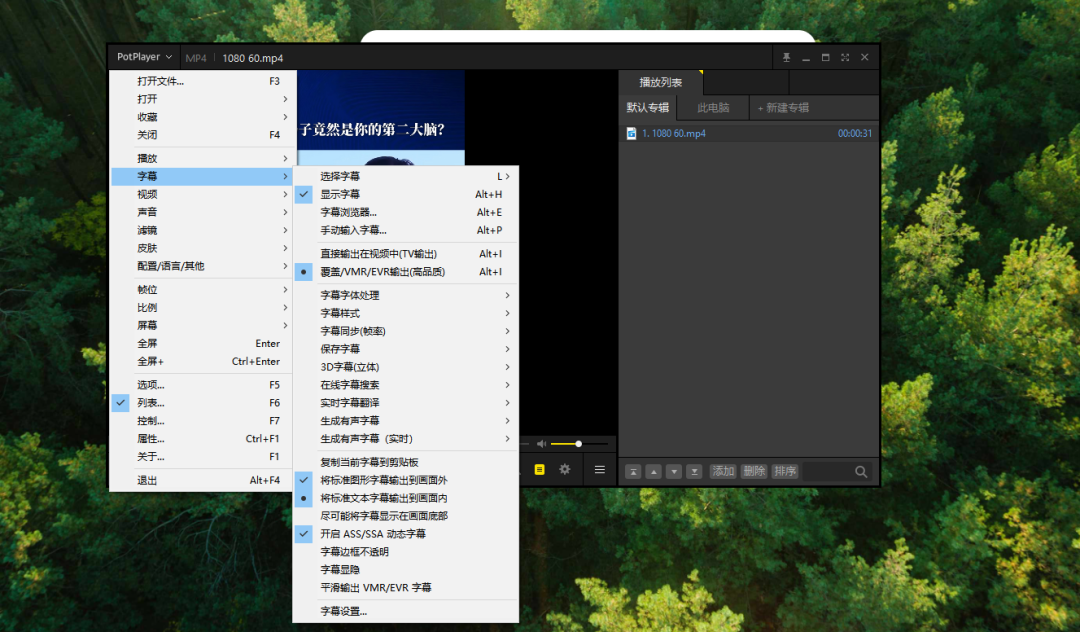Click the hamburger menu icon near control bar
Image resolution: width=1080 pixels, height=632 pixels.
pos(600,470)
